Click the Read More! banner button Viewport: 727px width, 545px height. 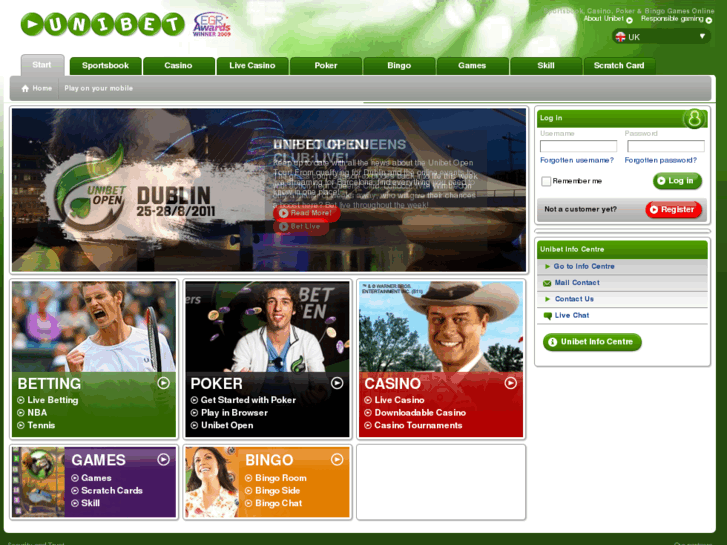point(306,213)
